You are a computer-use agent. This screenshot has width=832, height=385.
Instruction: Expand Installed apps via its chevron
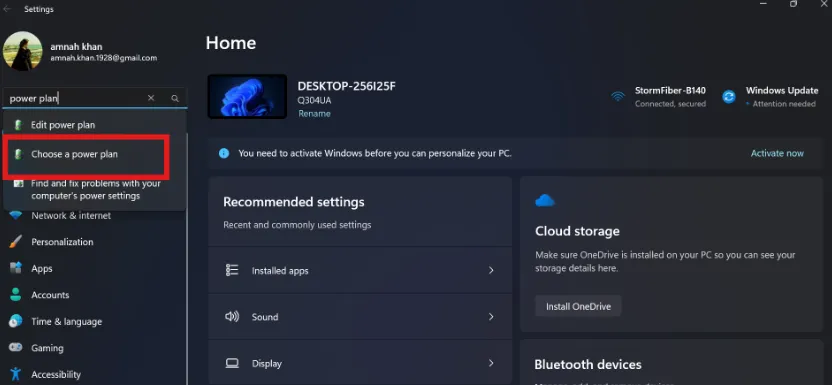pos(491,270)
